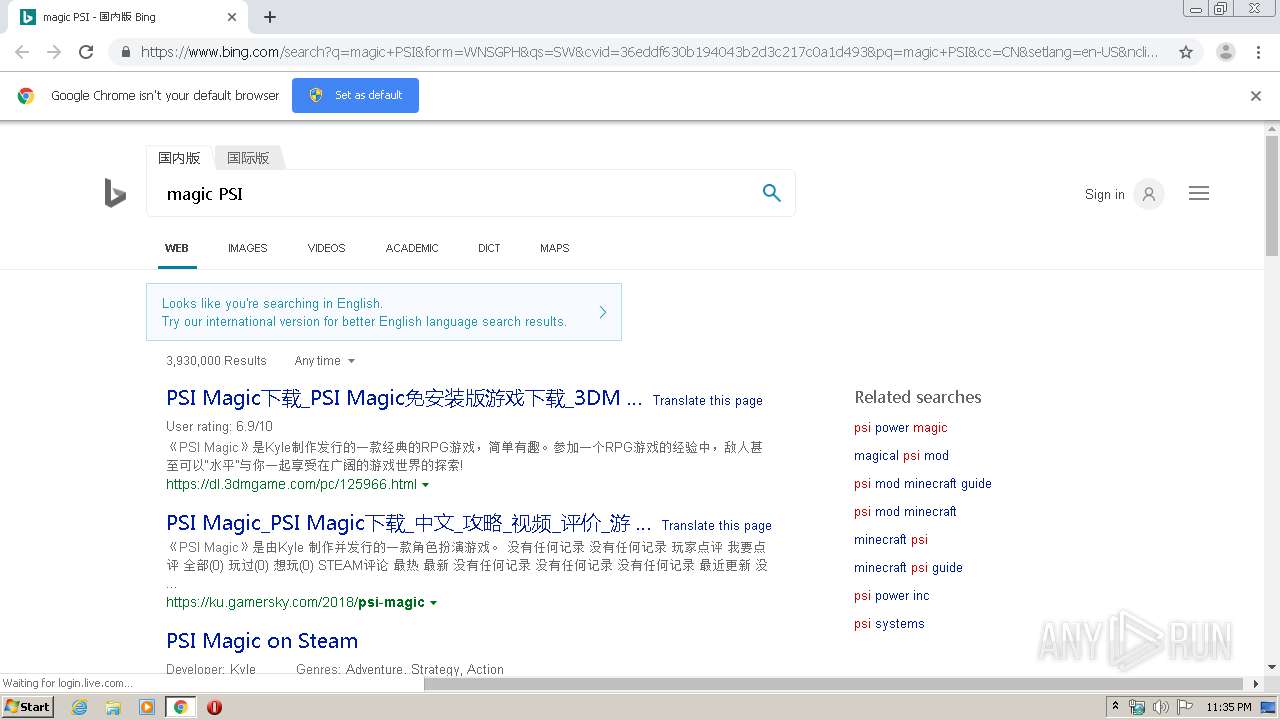Translate the 3DM result page
1280x720 pixels.
707,400
